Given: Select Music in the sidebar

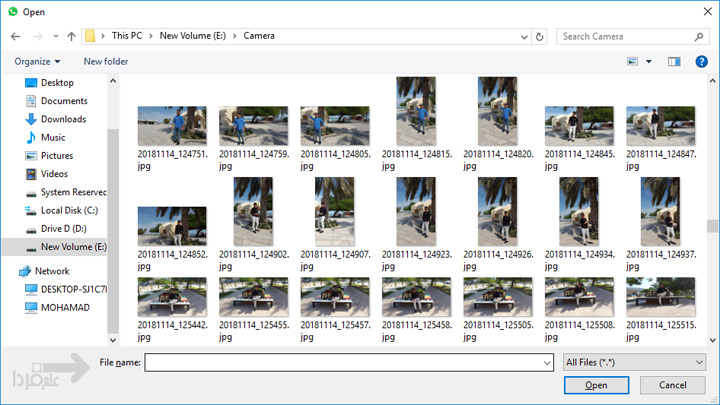Looking at the screenshot, I should point(52,137).
